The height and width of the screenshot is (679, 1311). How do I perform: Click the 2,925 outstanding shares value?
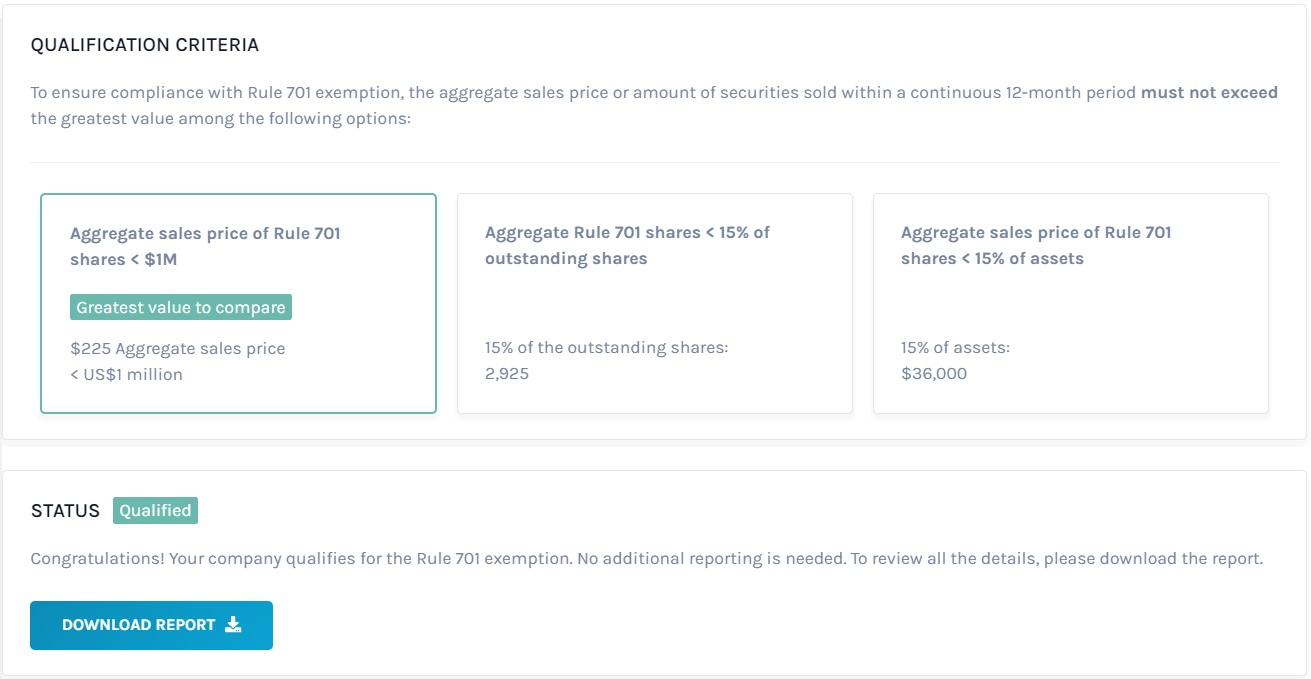507,374
